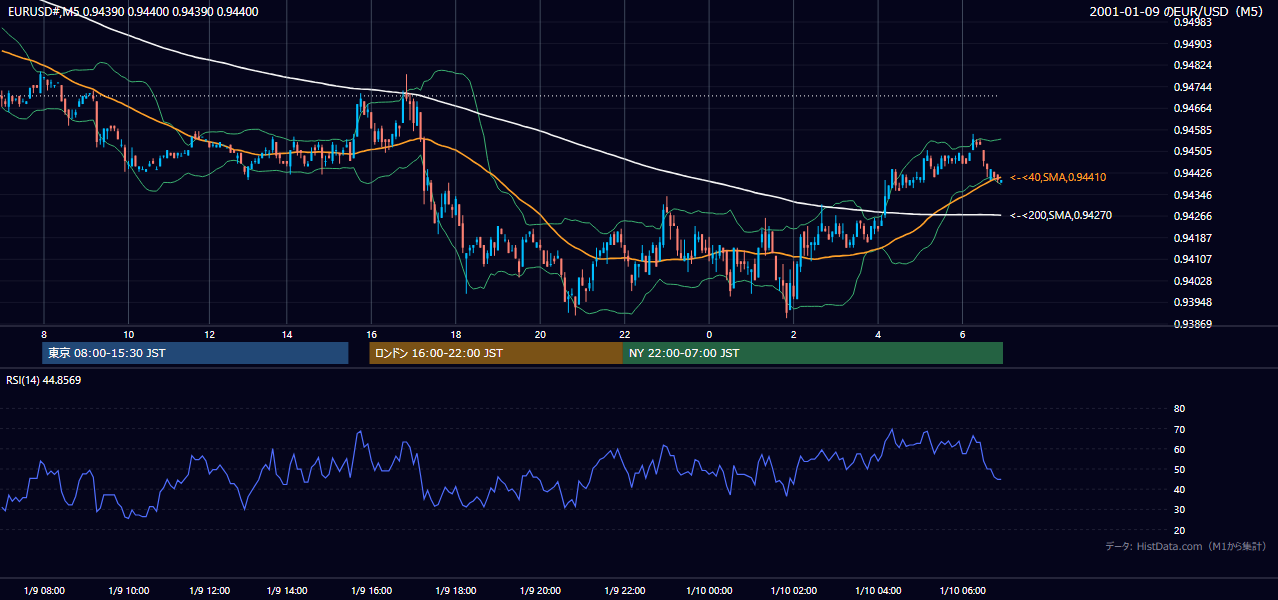Click bottom time label 1/10 02:00
Viewport: 1278px width, 600px height.
793,591
